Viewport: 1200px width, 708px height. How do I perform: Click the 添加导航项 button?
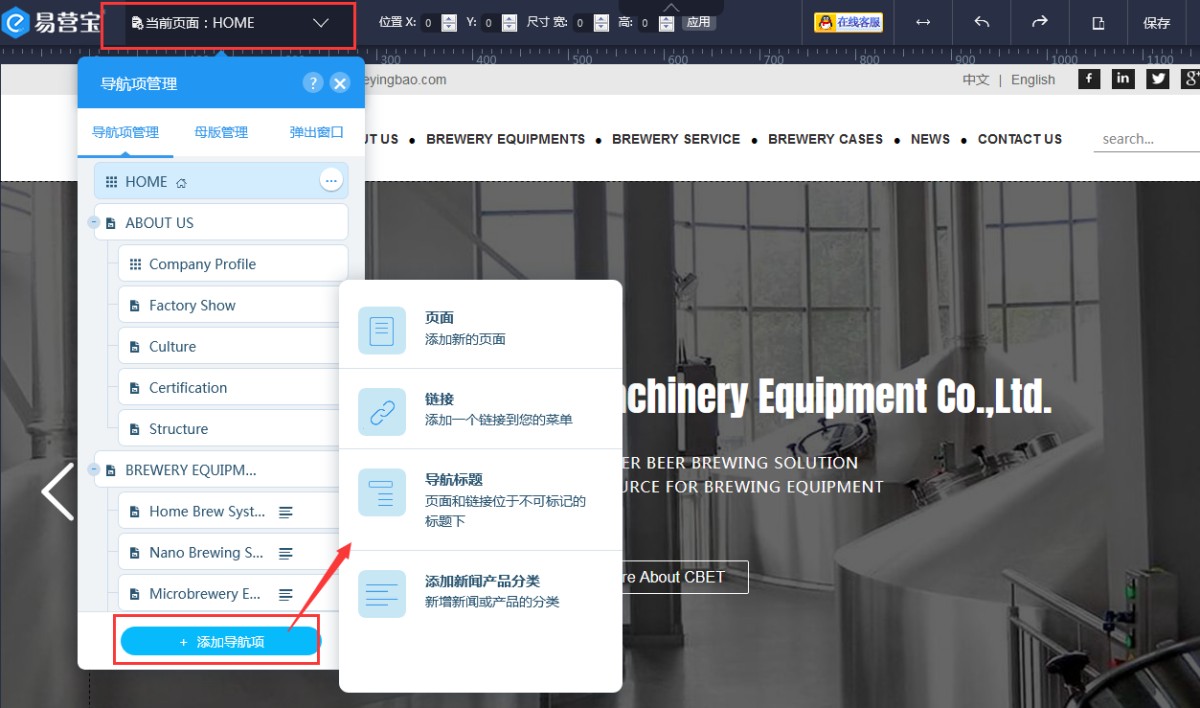pos(220,642)
